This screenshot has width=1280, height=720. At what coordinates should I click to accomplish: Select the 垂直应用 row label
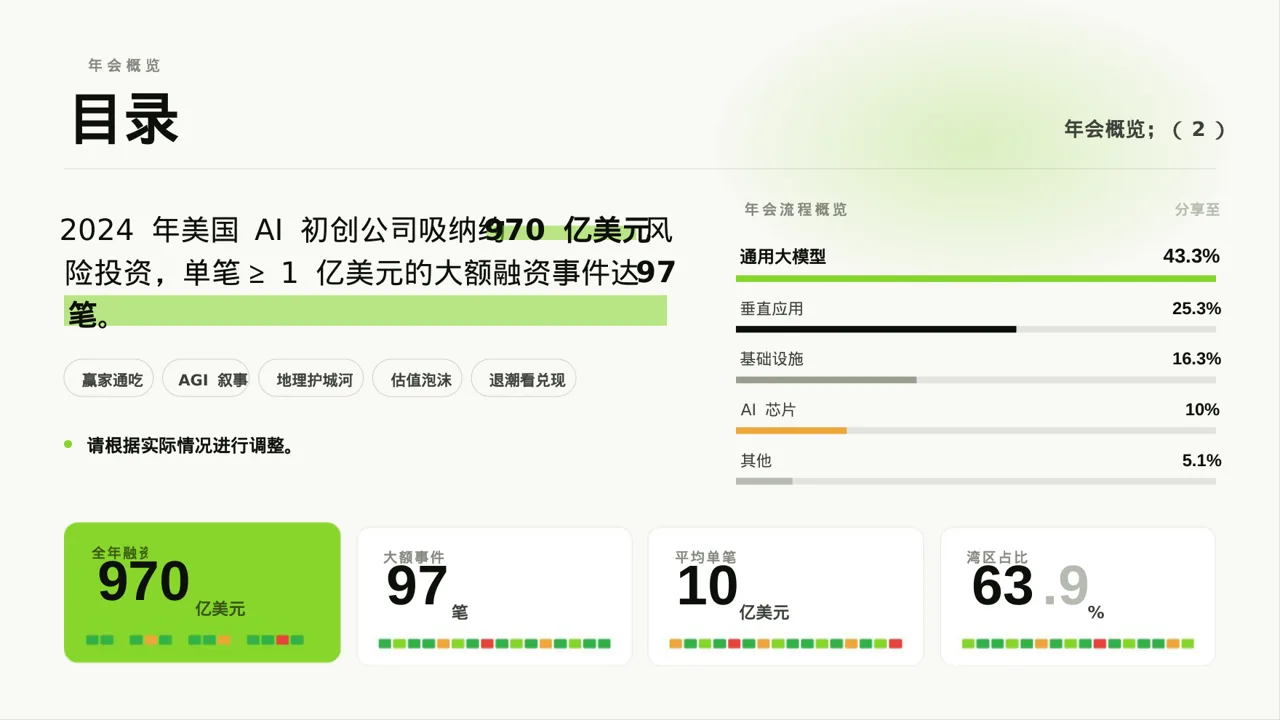coord(772,309)
